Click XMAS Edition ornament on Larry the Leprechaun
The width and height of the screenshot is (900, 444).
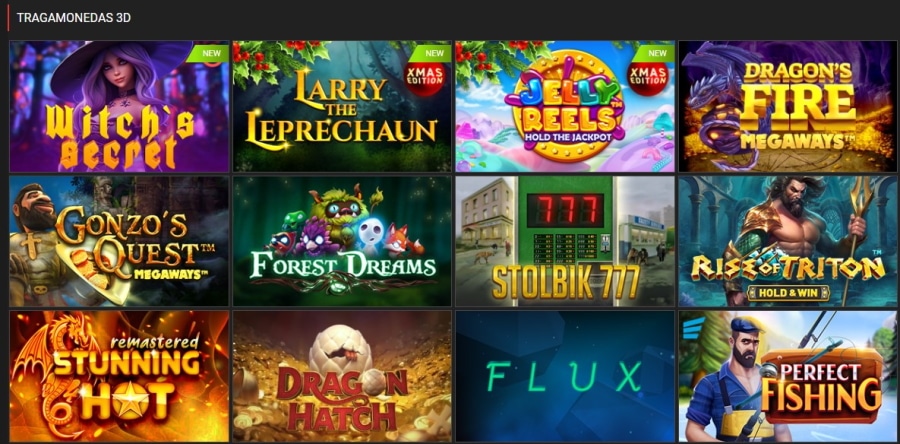[x=426, y=79]
